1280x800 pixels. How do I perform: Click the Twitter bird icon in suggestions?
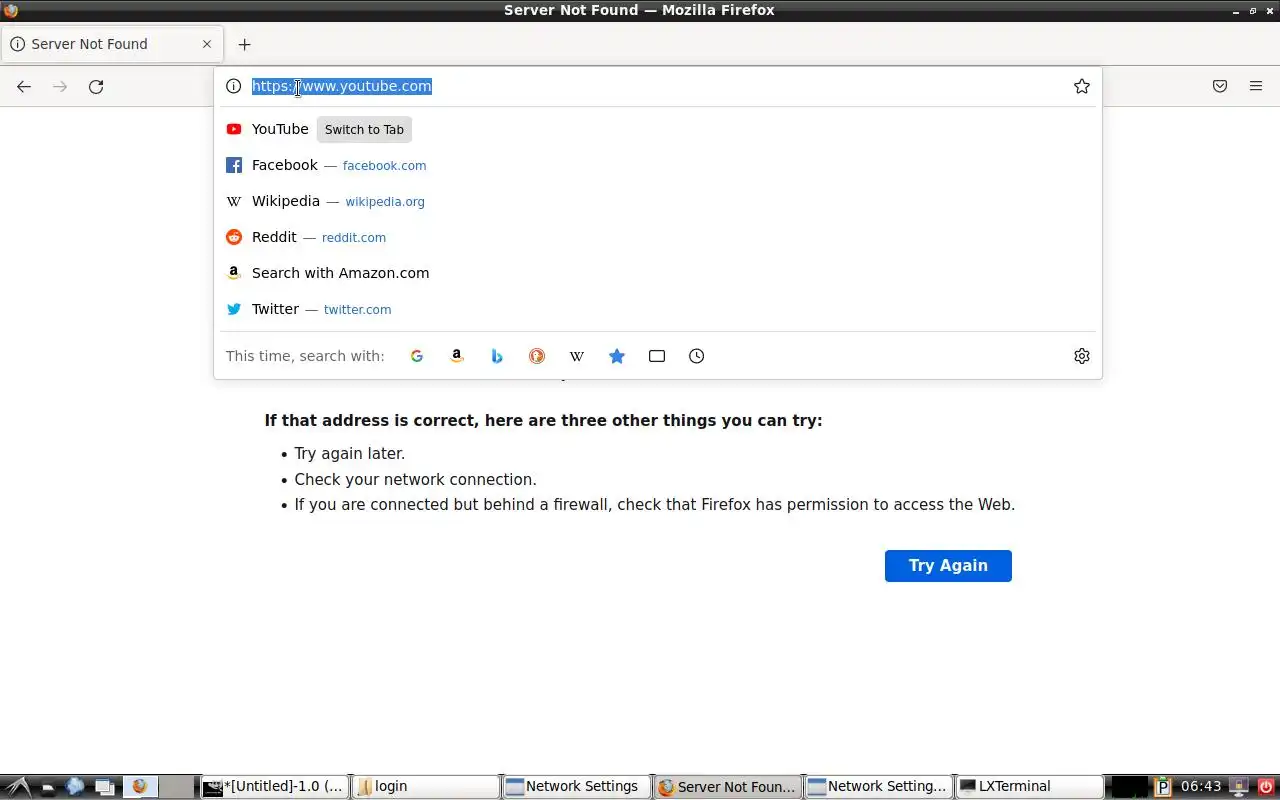coord(234,309)
